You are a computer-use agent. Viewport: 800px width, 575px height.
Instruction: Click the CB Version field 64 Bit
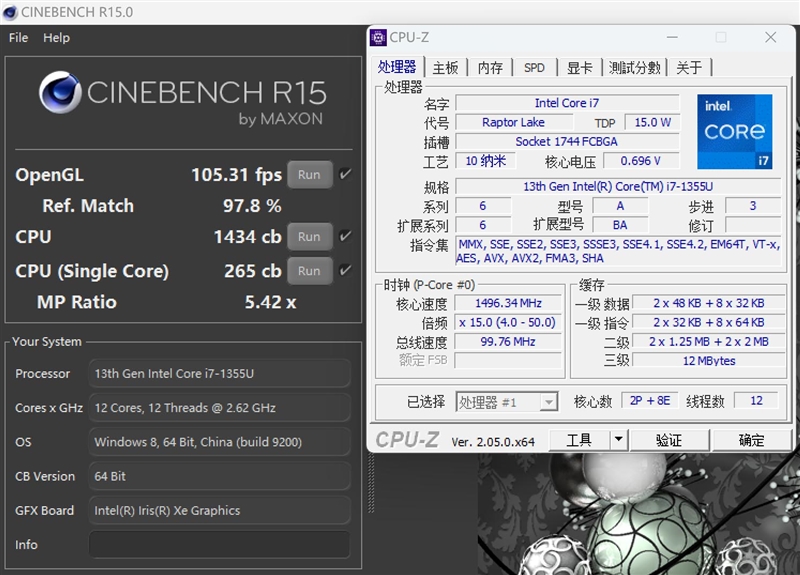pyautogui.click(x=219, y=476)
